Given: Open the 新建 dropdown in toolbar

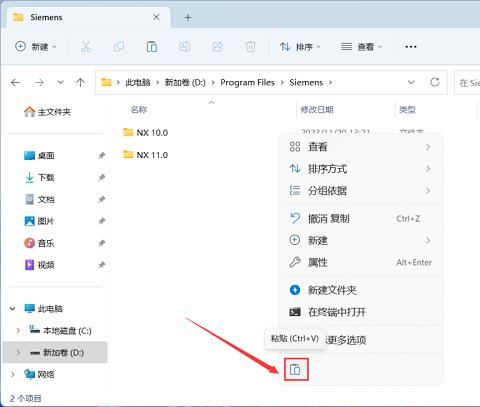Looking at the screenshot, I should pos(36,47).
